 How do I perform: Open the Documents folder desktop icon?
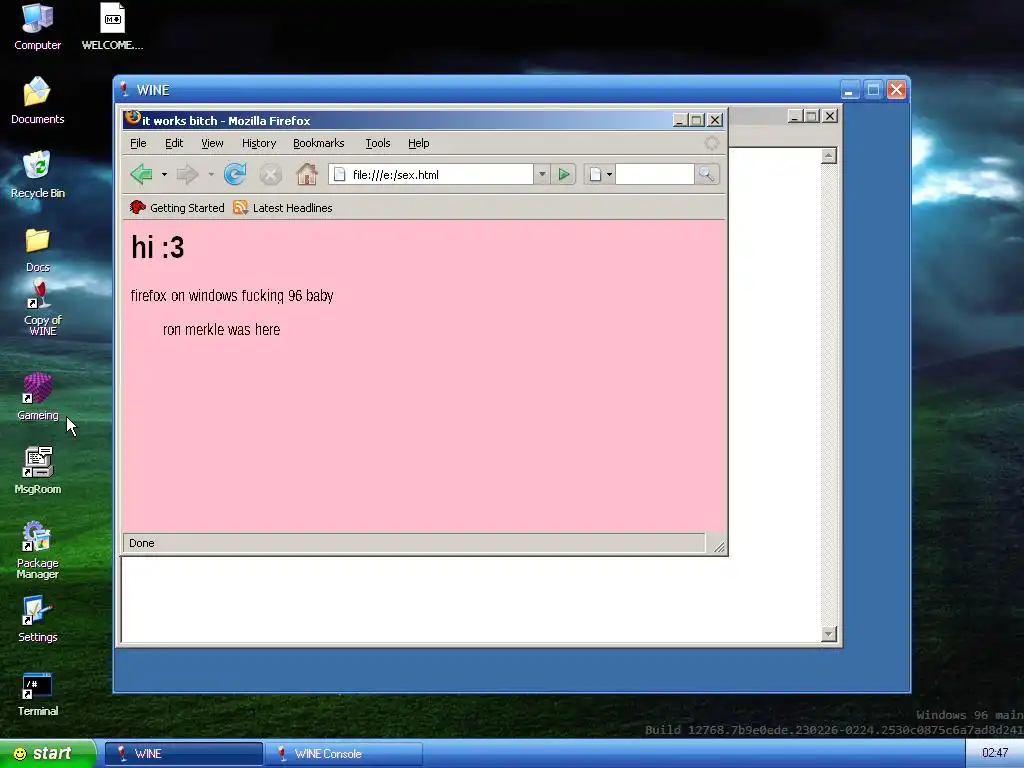point(37,101)
